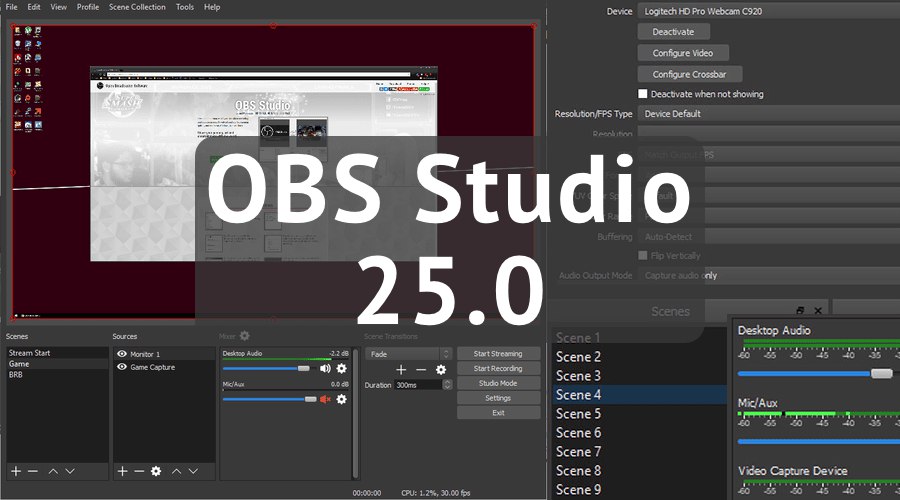Screen dimensions: 900x500
Task: Open the Profile menu
Action: coord(88,7)
